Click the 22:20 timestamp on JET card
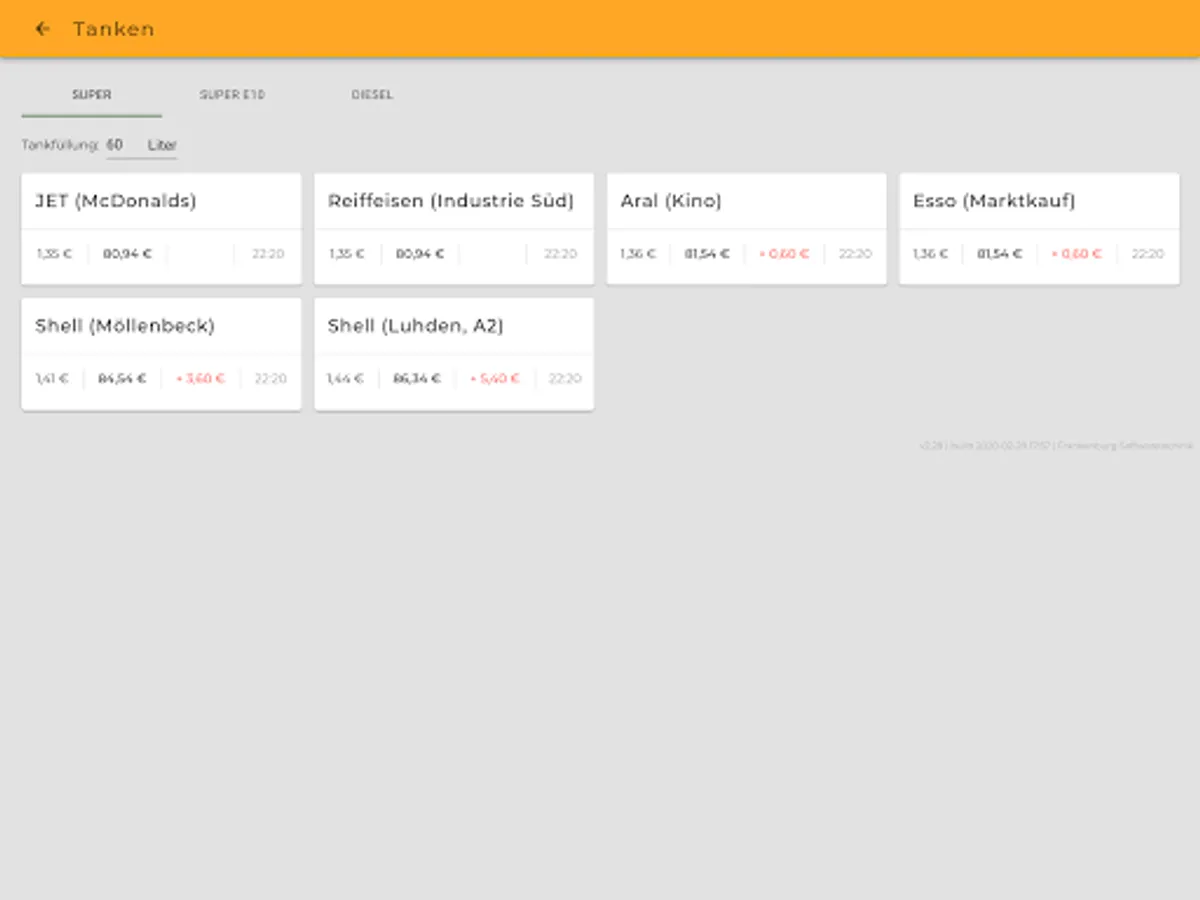This screenshot has height=900, width=1200. point(268,254)
